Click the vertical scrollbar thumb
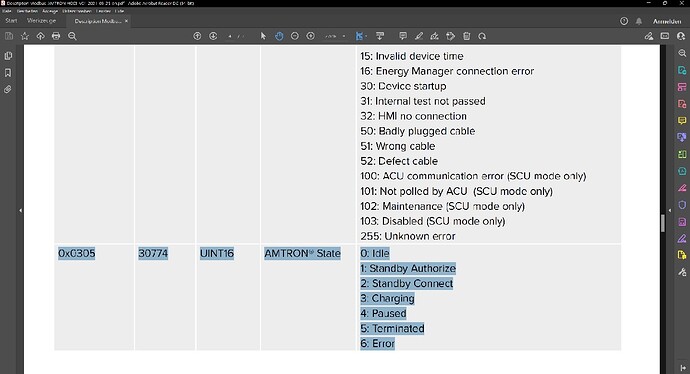690x374 pixels. pos(663,223)
